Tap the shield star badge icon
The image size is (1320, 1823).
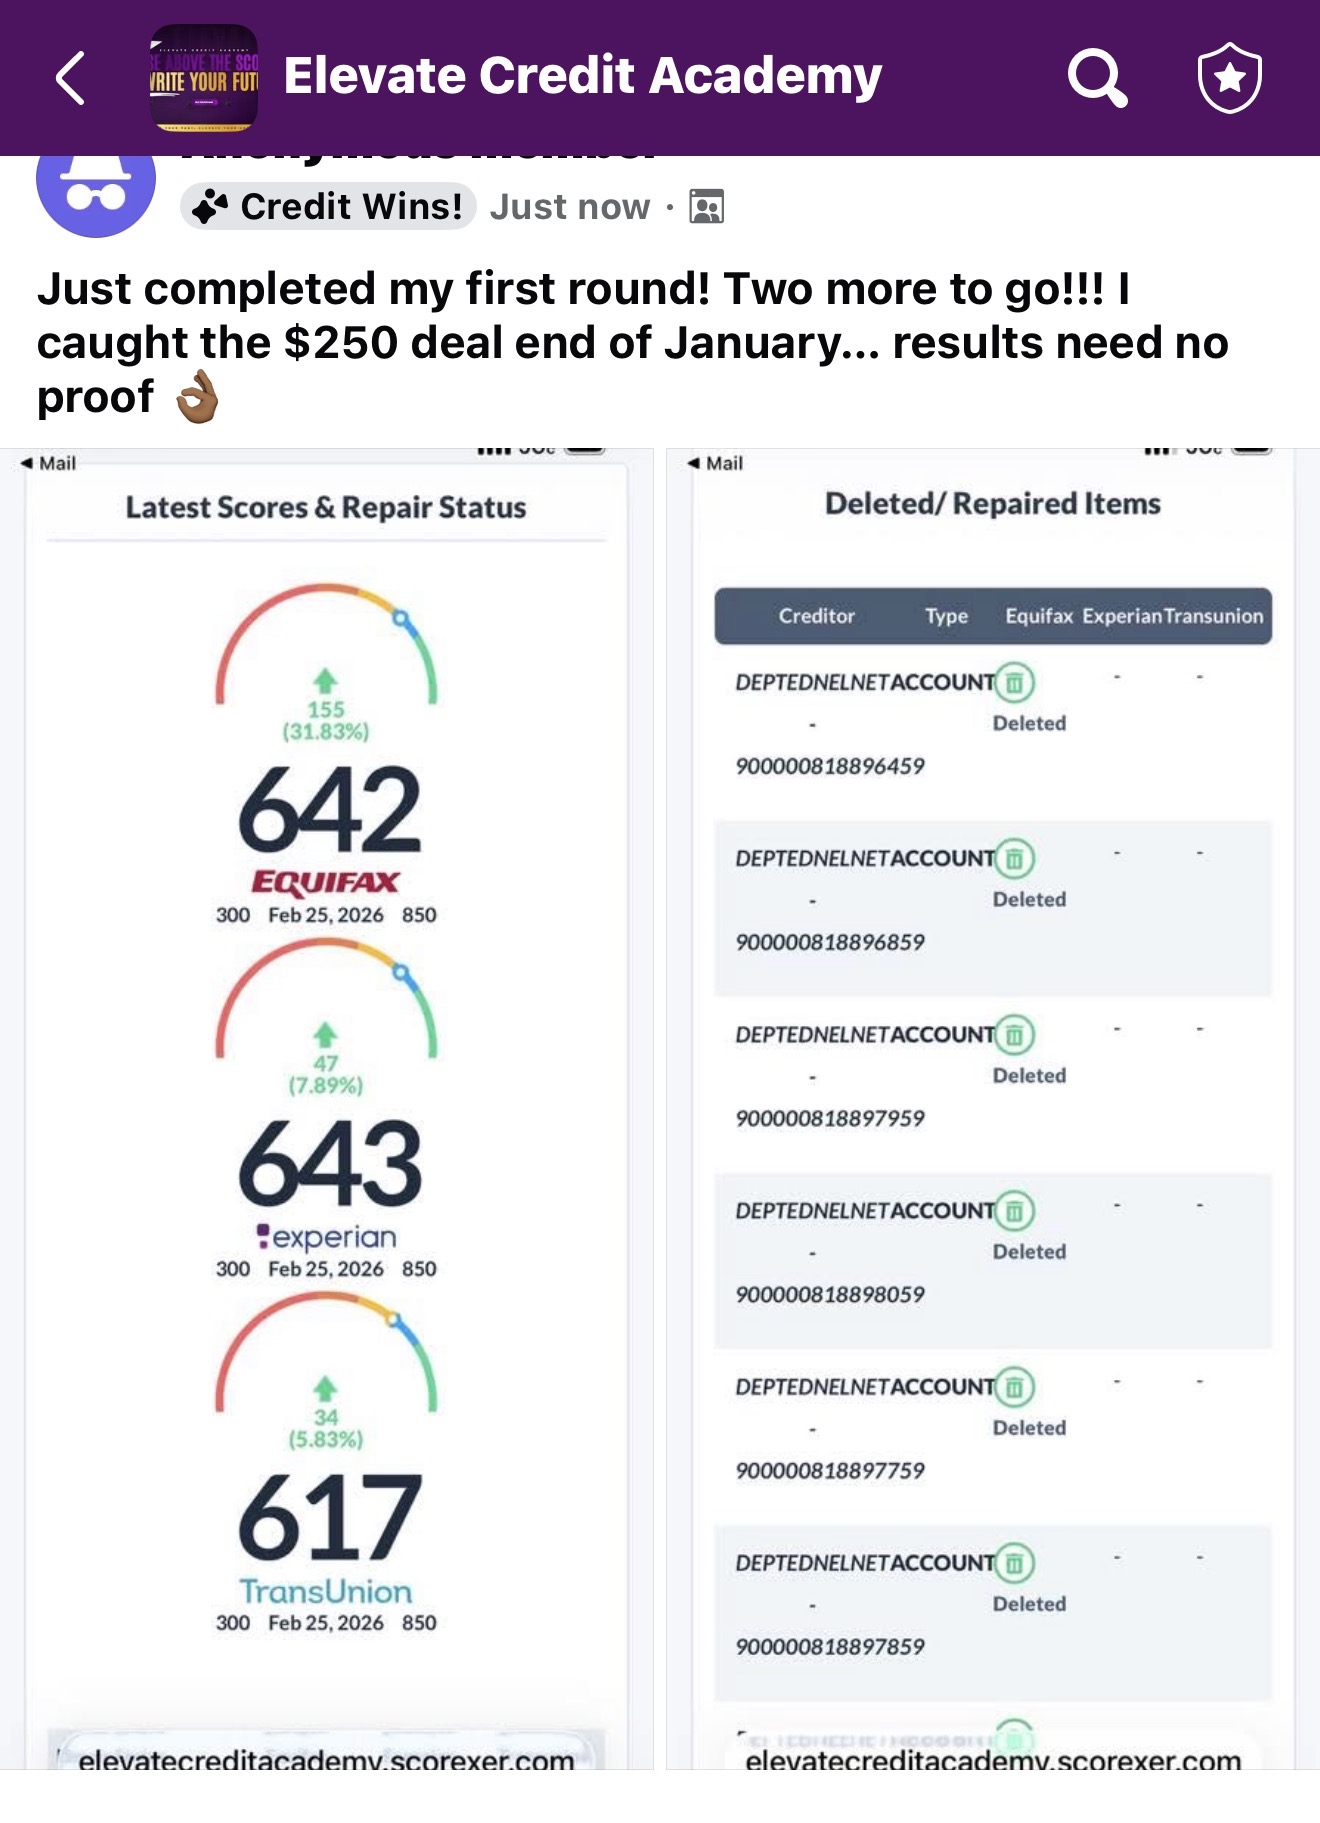pos(1229,77)
